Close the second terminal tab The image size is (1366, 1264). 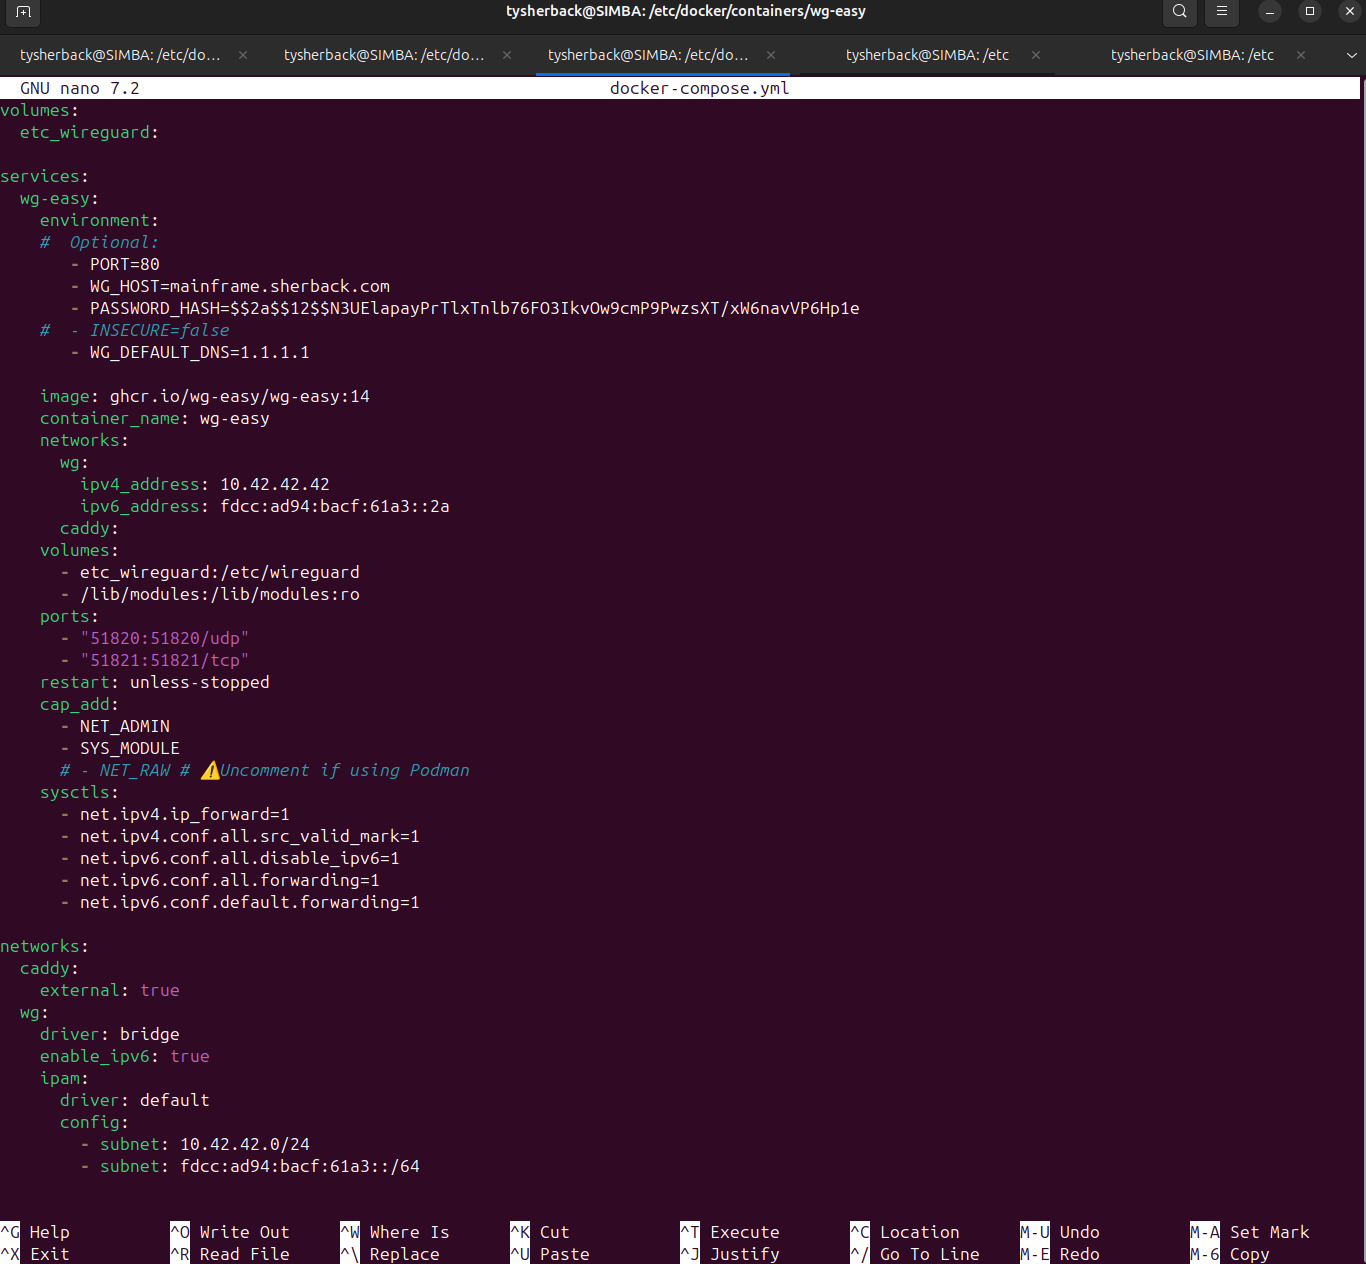[x=507, y=55]
